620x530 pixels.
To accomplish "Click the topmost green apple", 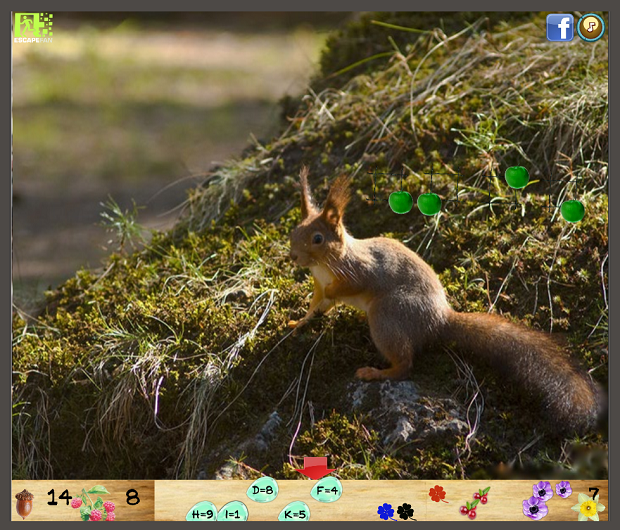I will pyautogui.click(x=516, y=177).
